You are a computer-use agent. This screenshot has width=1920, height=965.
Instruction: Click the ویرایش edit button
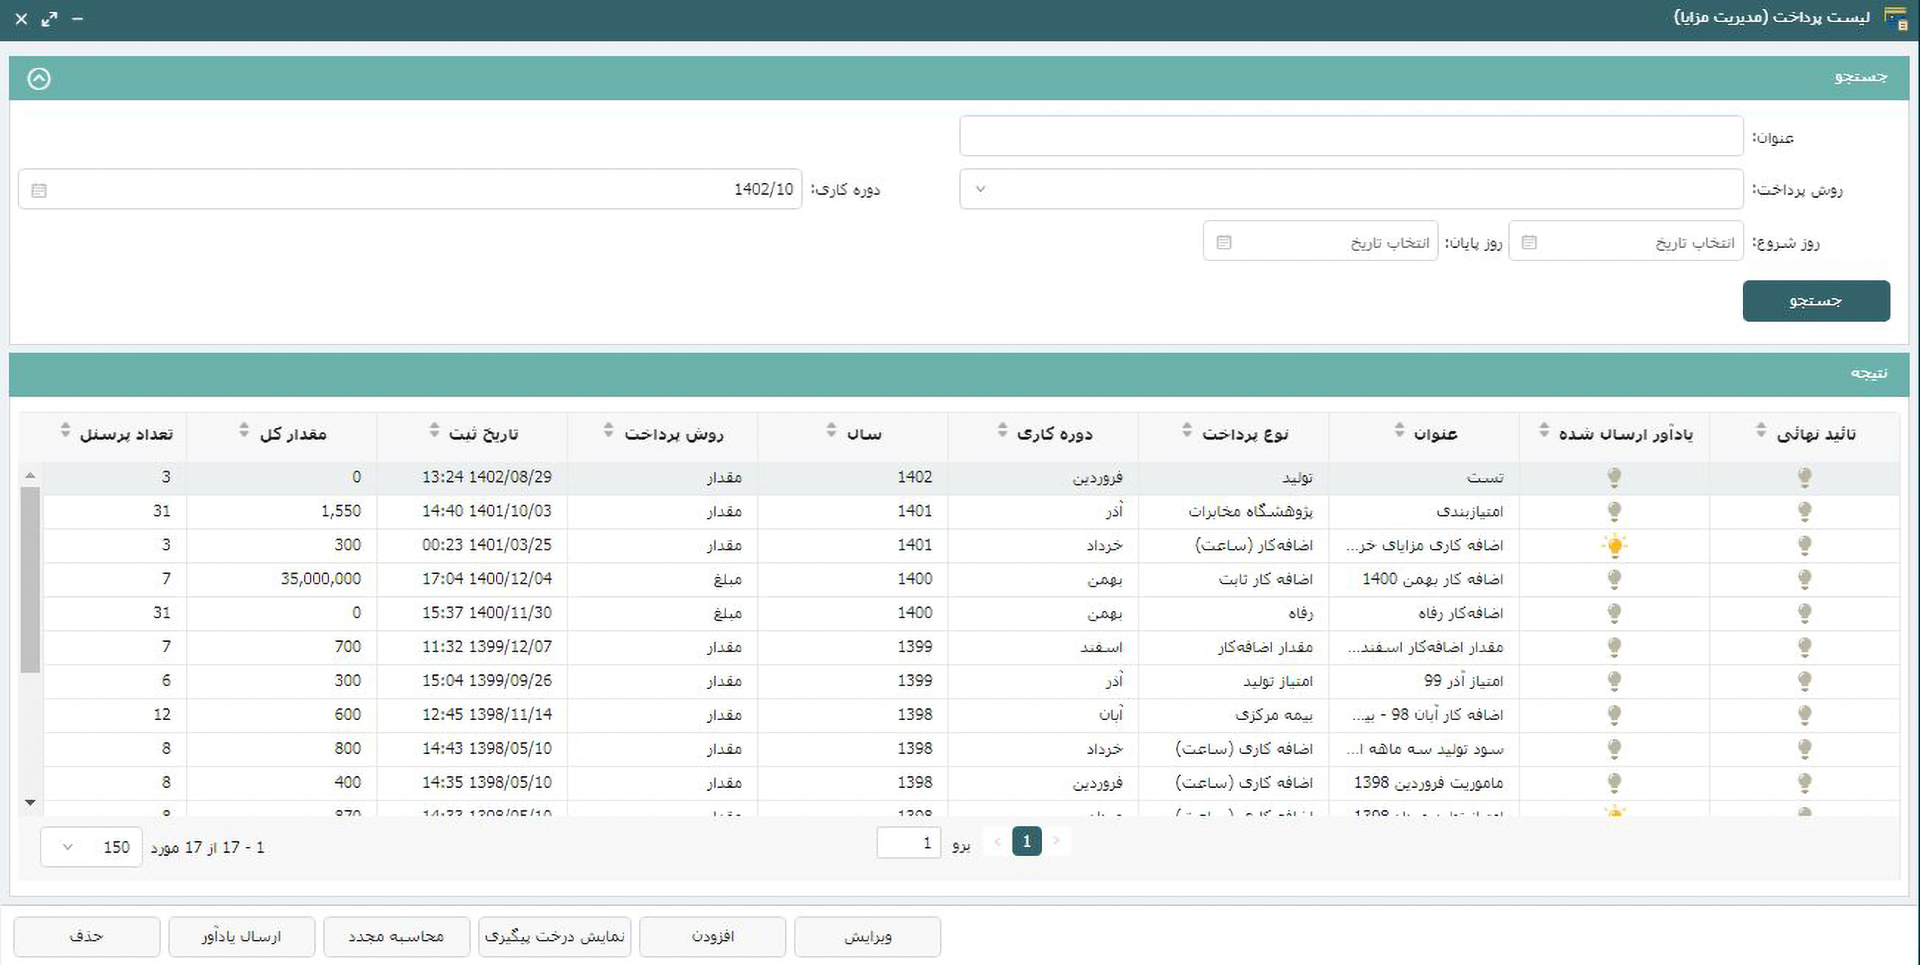pyautogui.click(x=867, y=937)
